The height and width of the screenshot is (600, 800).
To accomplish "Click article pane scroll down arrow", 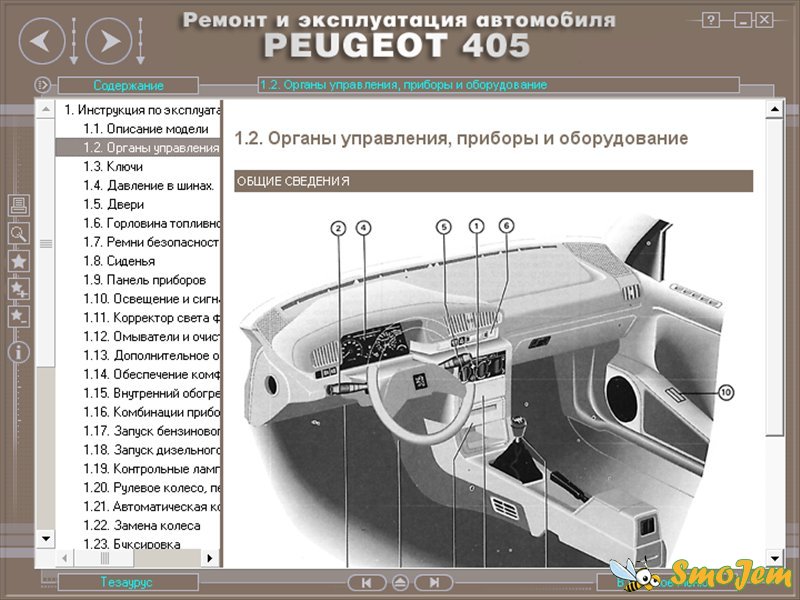I will pos(774,558).
